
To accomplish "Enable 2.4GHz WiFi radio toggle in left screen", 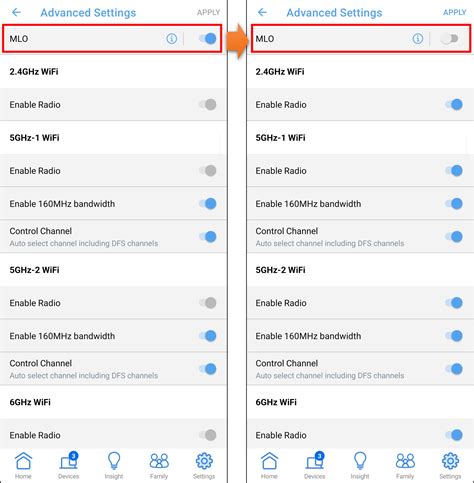I will pyautogui.click(x=208, y=105).
